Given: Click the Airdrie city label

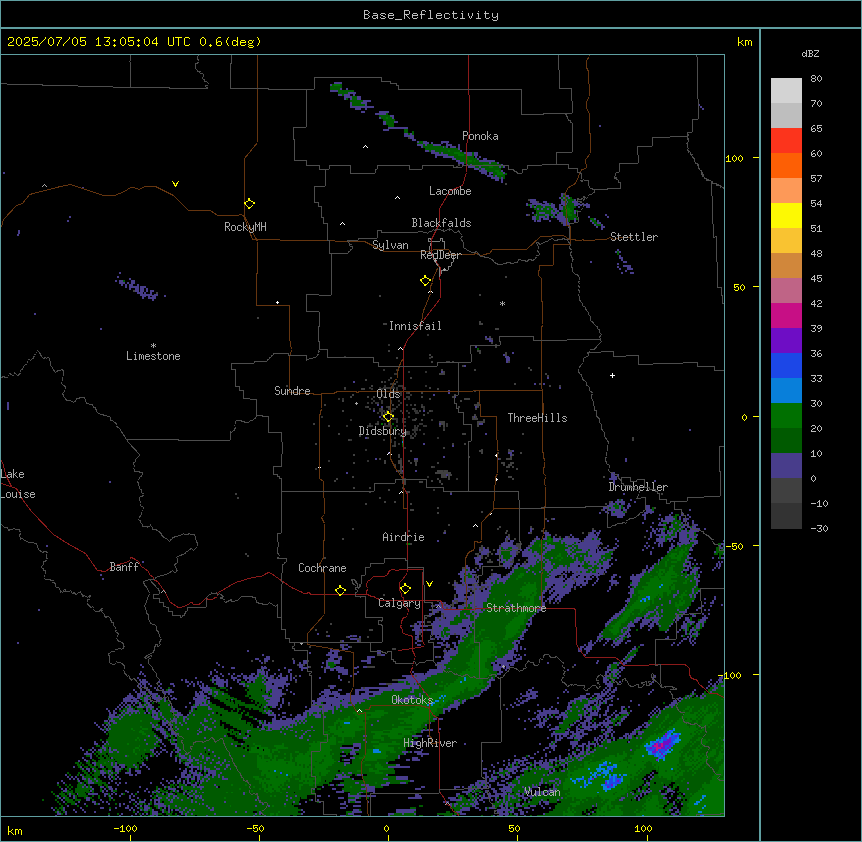Looking at the screenshot, I should [403, 537].
